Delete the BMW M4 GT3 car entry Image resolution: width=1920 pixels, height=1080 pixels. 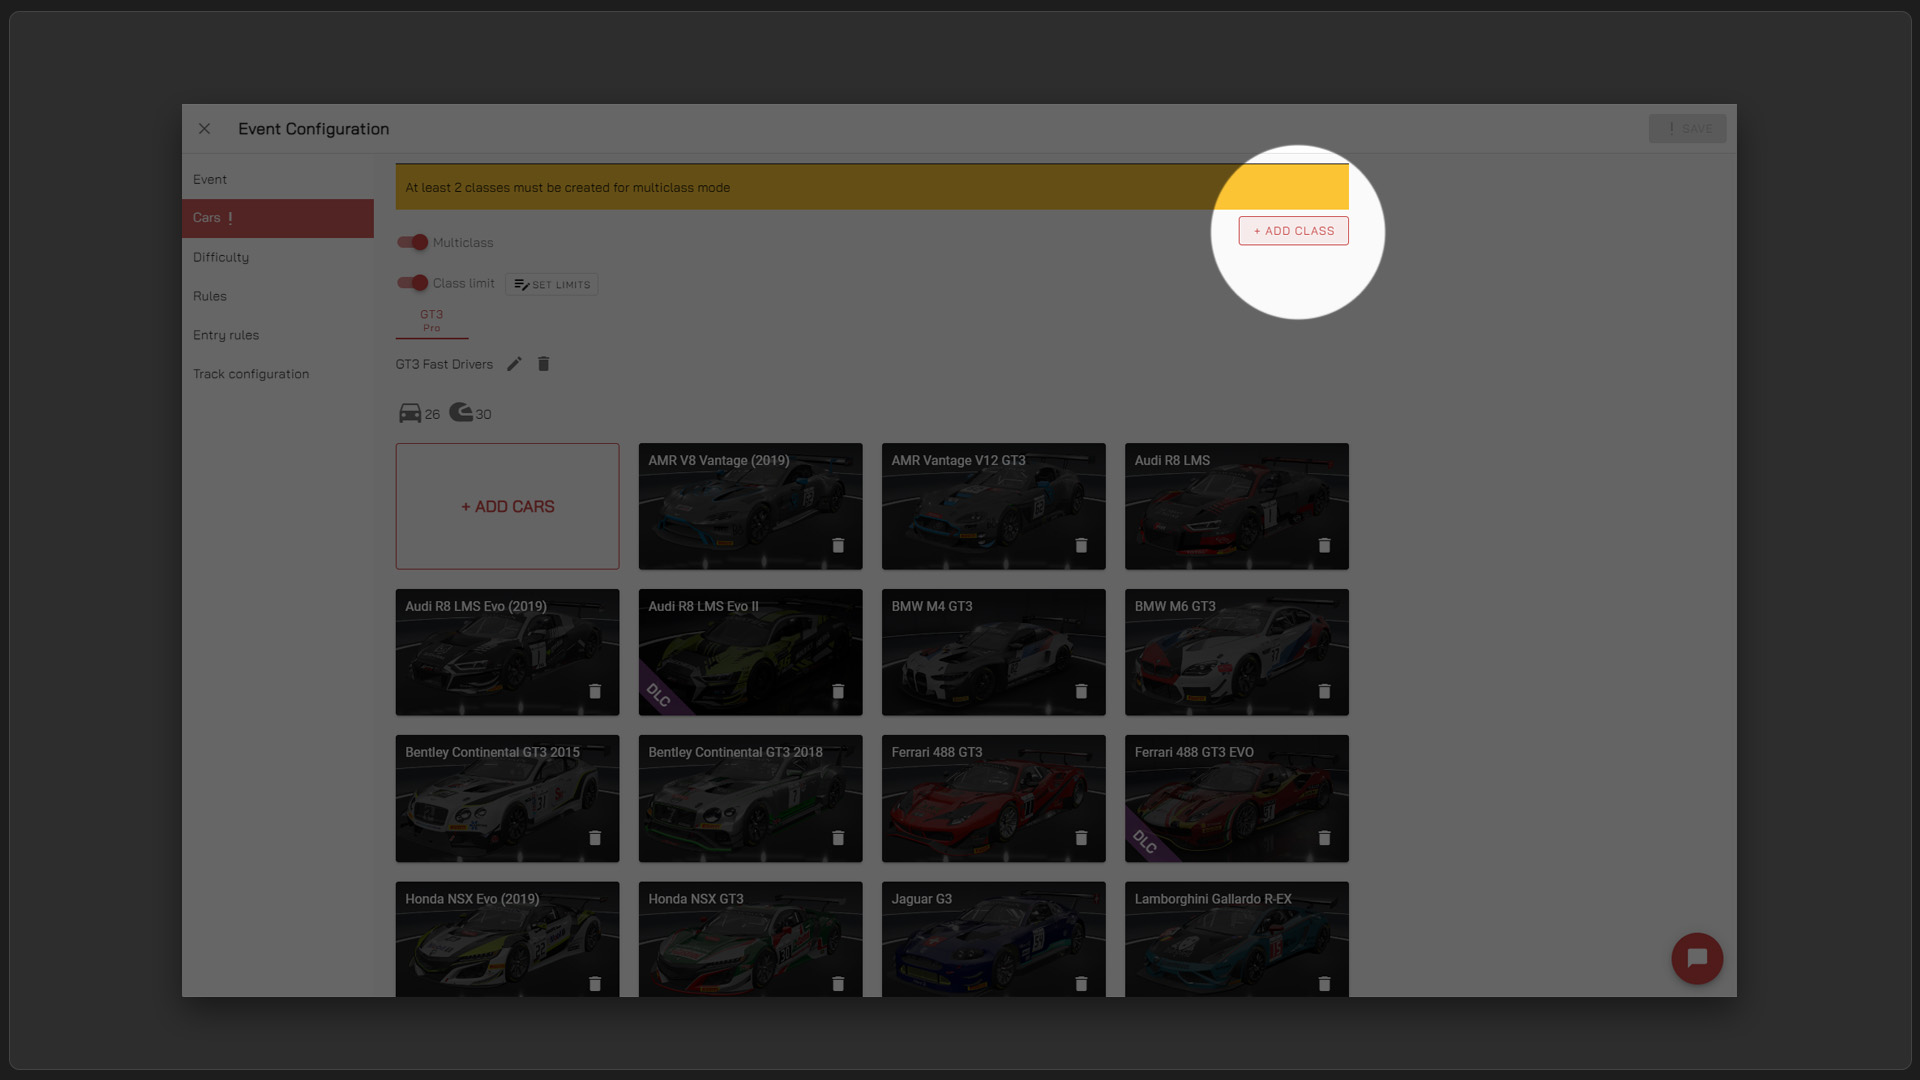point(1081,691)
